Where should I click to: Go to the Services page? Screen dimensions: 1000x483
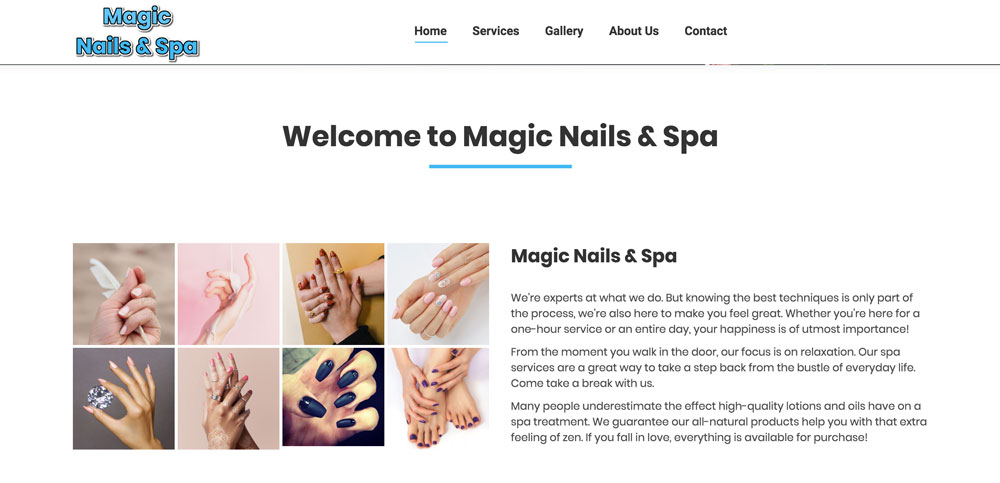tap(496, 31)
